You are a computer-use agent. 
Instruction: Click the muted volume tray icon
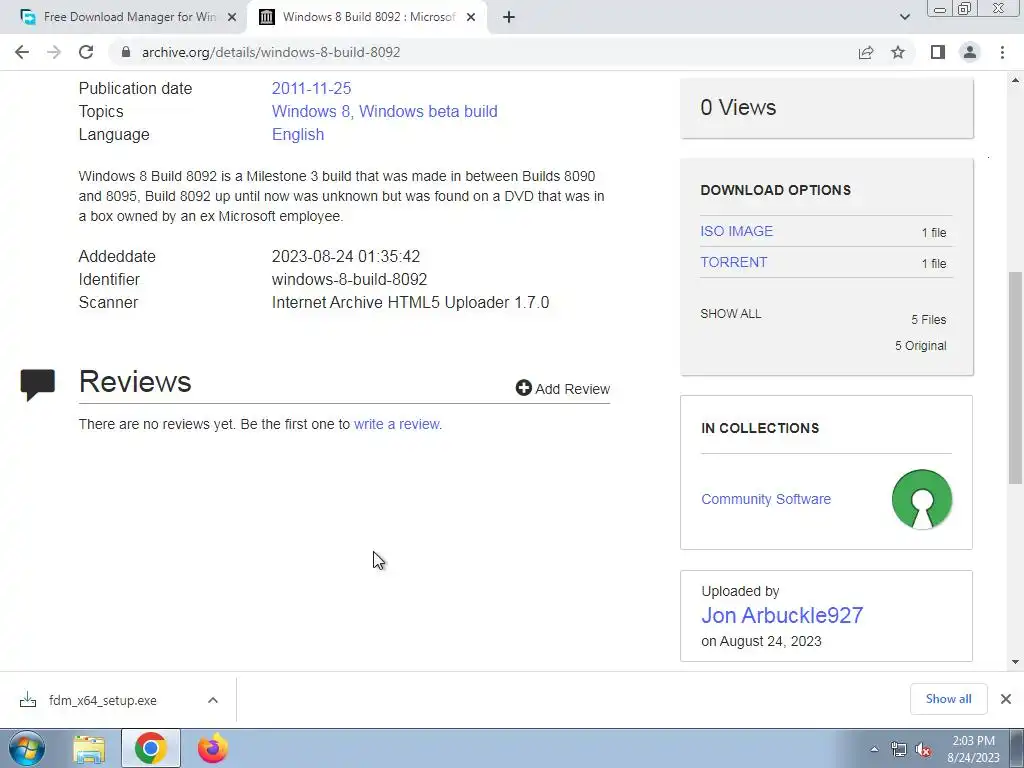click(923, 749)
